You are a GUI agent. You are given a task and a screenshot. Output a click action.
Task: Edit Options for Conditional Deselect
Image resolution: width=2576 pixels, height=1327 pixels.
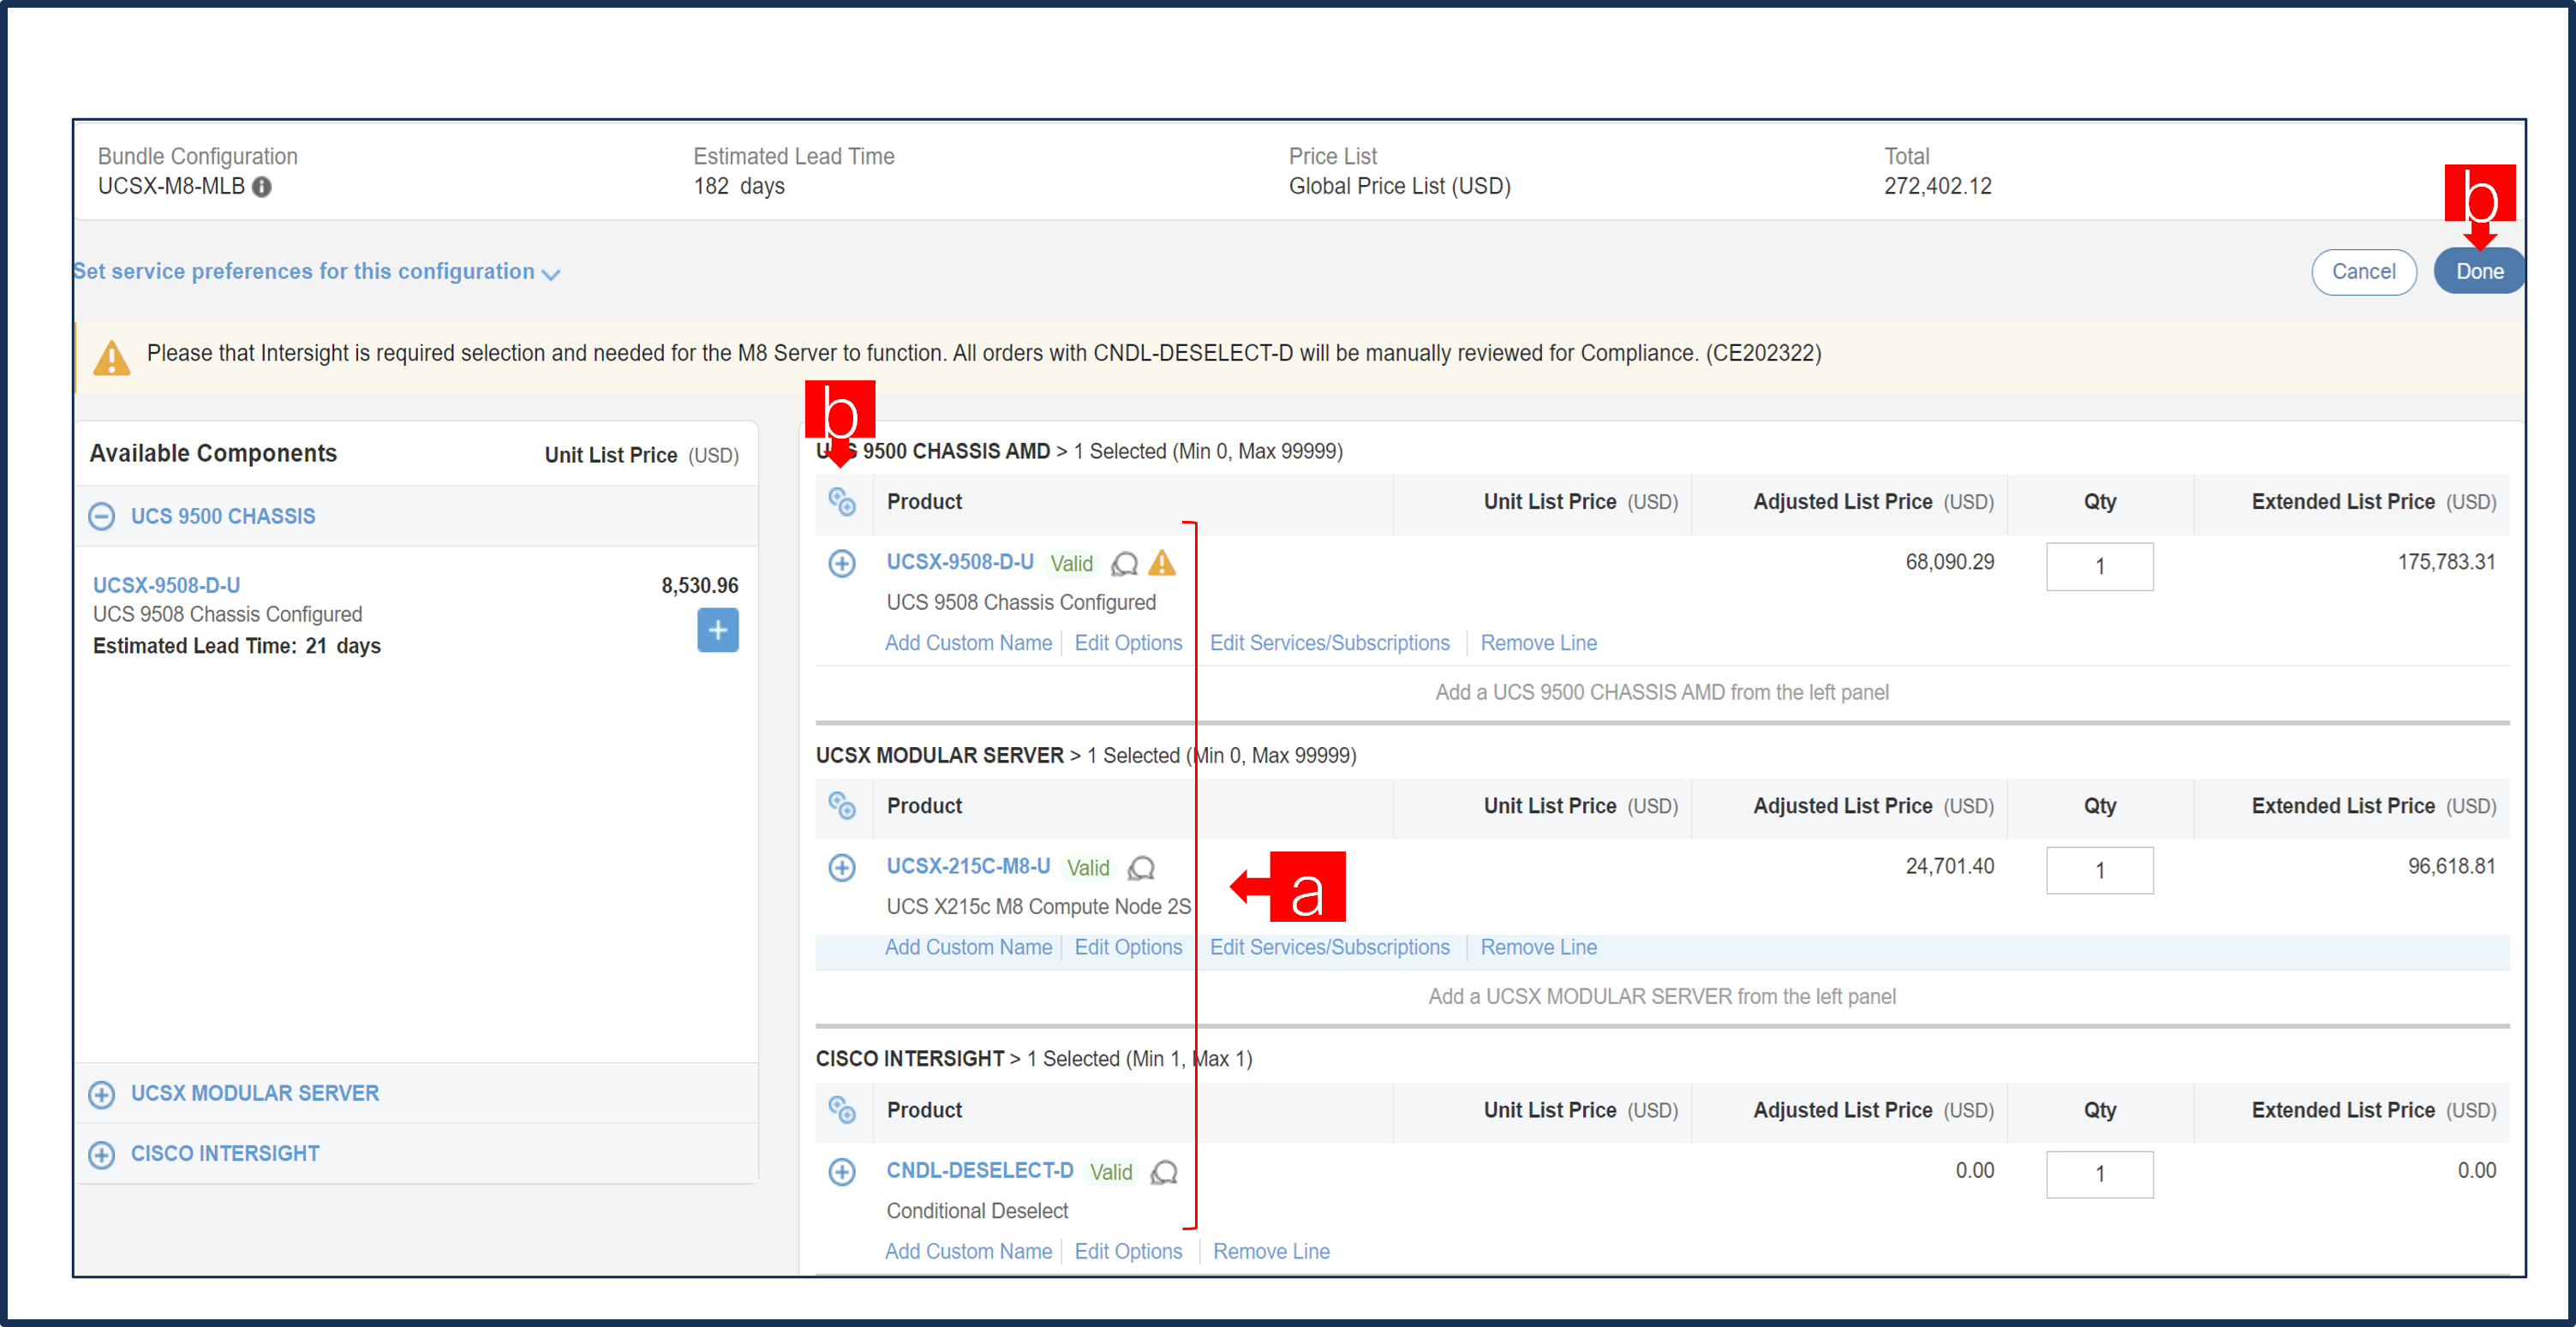coord(1128,1251)
